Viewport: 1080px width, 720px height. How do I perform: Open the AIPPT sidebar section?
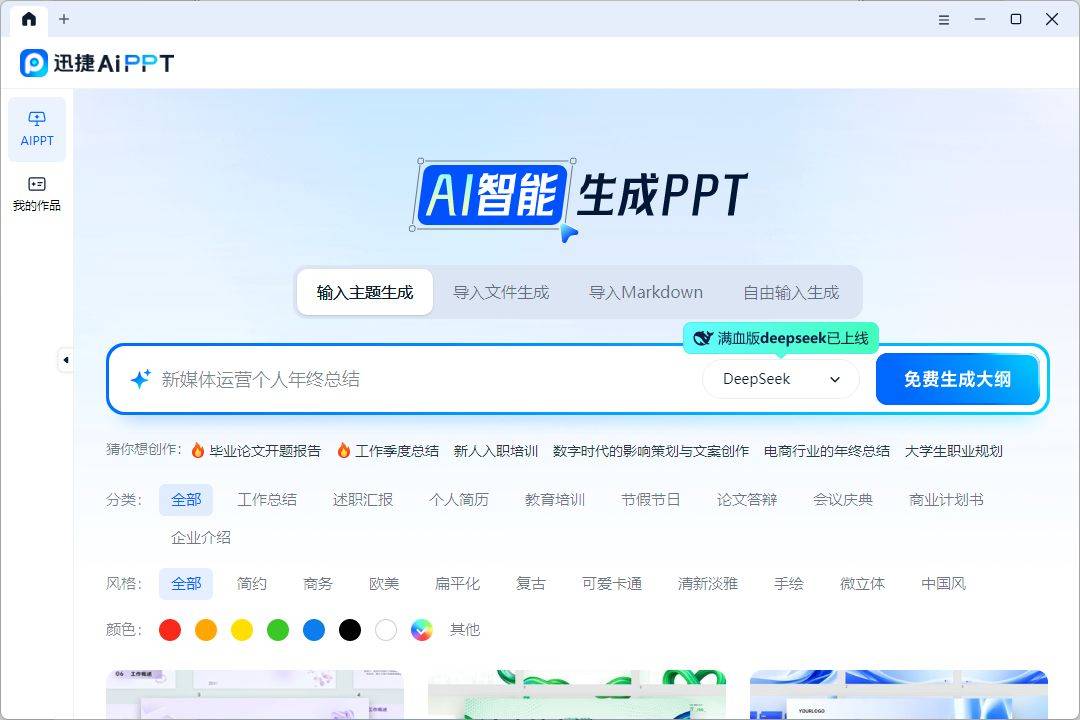tap(37, 129)
